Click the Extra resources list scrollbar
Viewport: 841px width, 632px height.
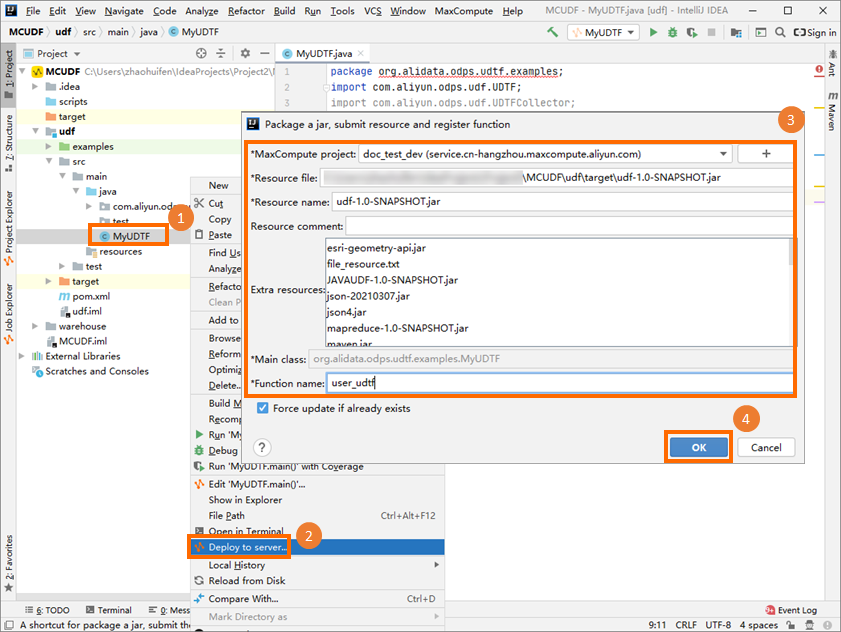pyautogui.click(x=791, y=252)
